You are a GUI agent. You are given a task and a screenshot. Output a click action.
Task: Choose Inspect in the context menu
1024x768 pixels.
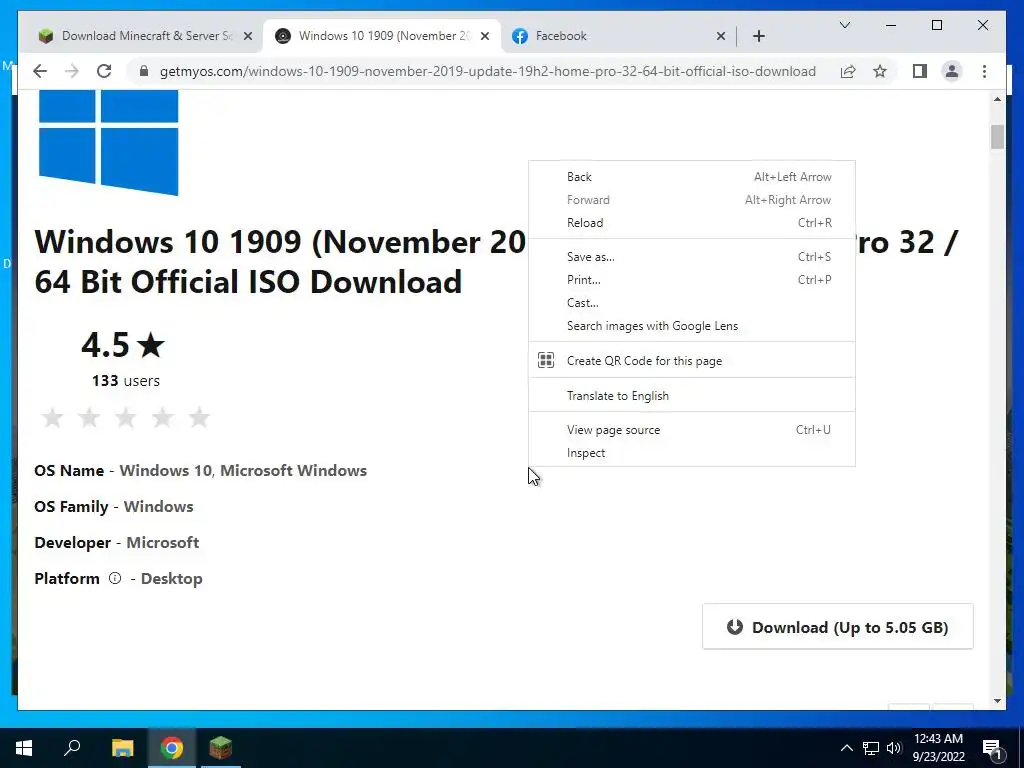[x=692, y=453]
